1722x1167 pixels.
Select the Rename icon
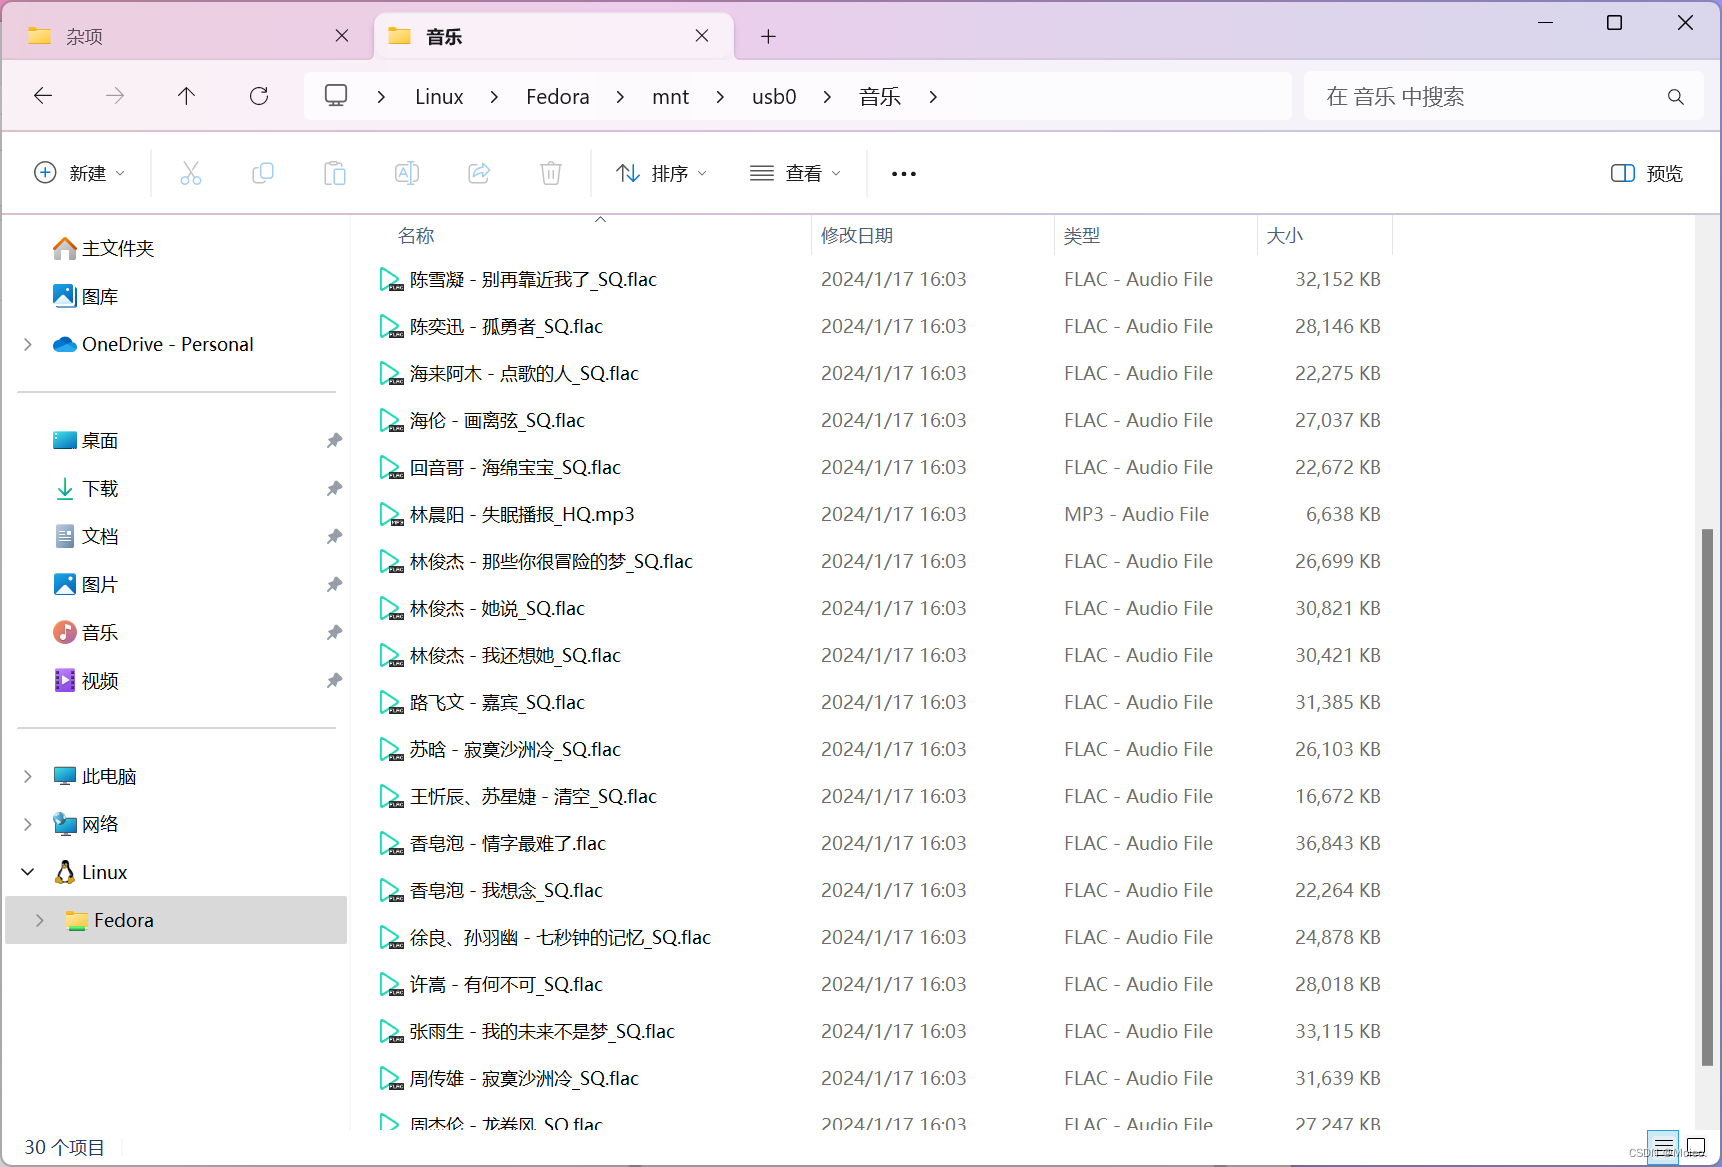(x=407, y=173)
